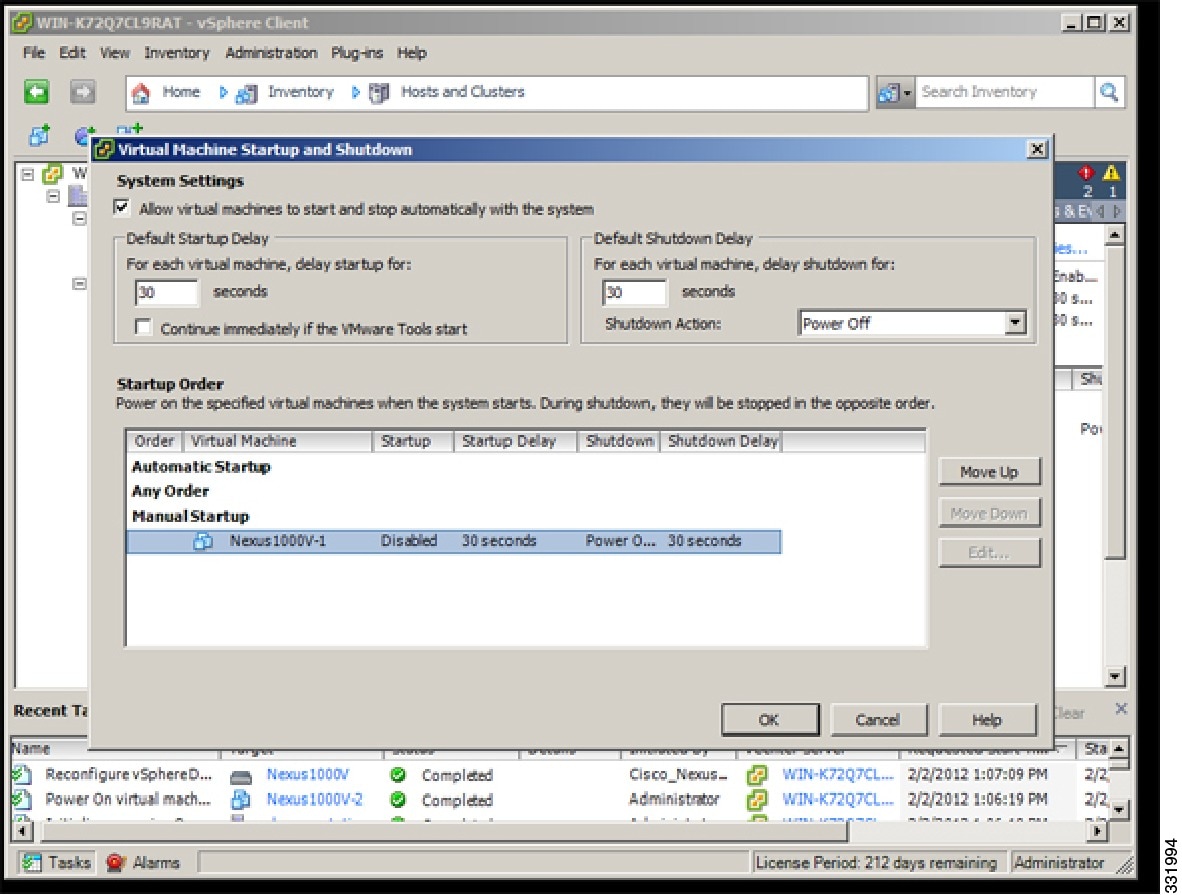Close the Recent Tasks panel with X
Screen dimensions: 1182x895
(x=1121, y=709)
